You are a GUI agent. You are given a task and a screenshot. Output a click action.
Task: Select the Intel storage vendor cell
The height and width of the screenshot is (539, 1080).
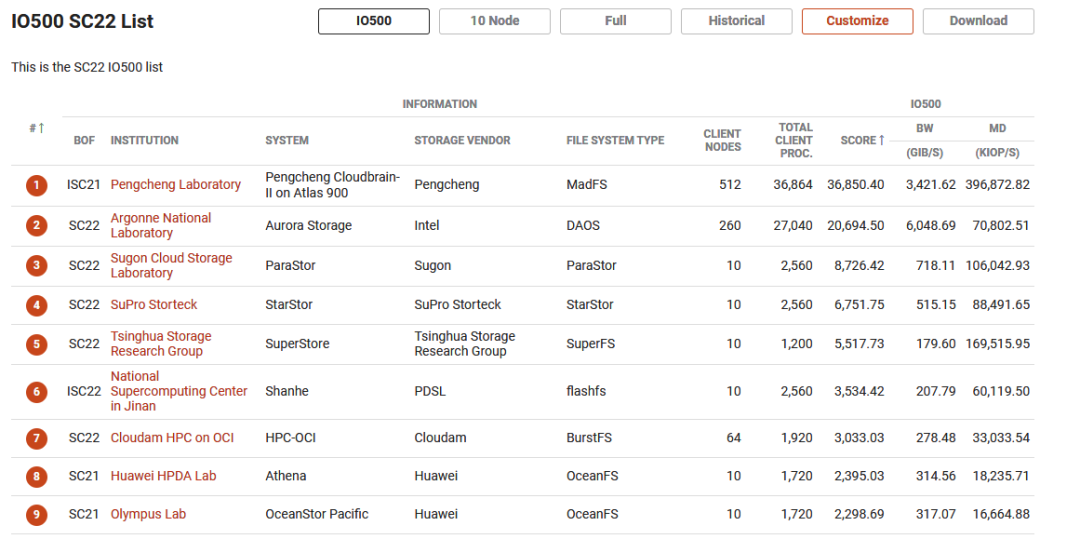tap(426, 226)
